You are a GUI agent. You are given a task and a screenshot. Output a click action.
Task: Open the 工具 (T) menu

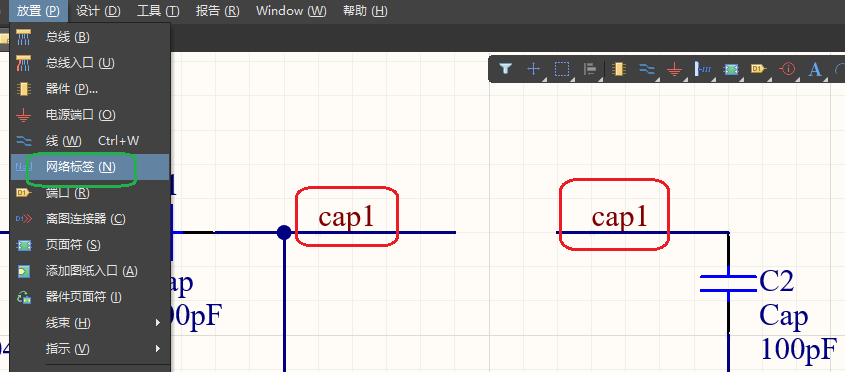158,11
